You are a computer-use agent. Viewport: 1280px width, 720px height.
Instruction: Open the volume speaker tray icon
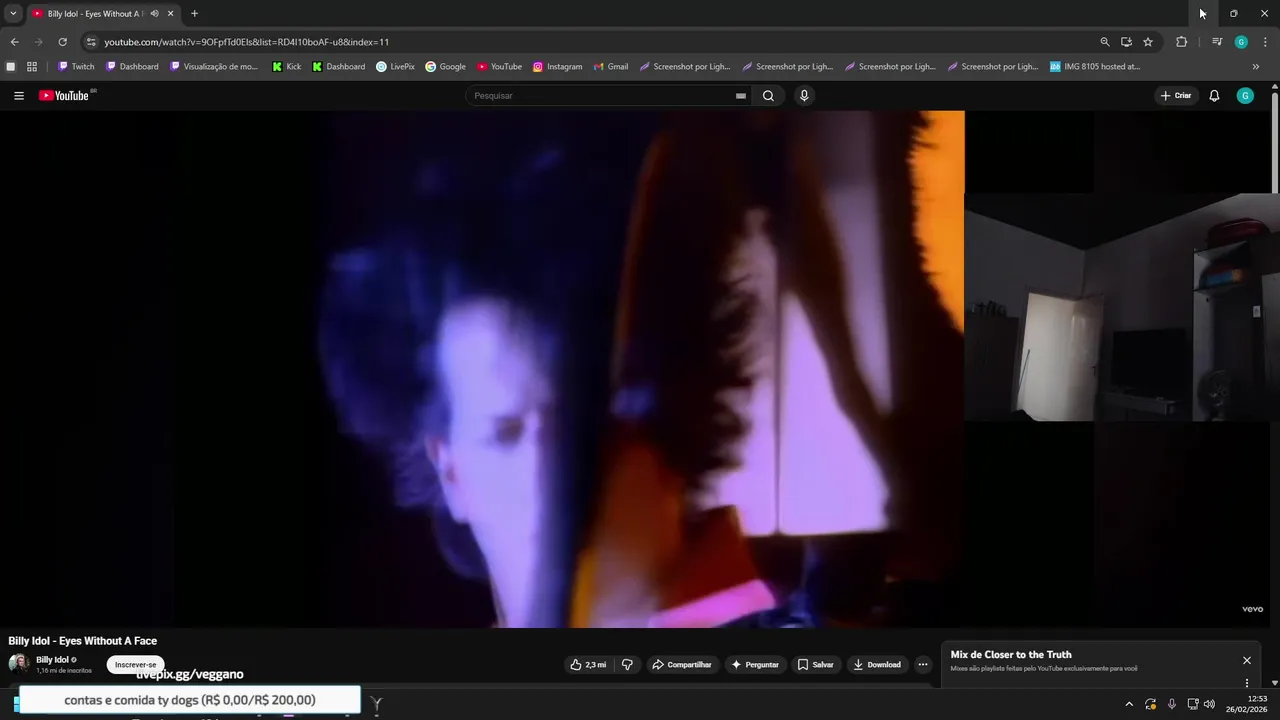pyautogui.click(x=1209, y=704)
